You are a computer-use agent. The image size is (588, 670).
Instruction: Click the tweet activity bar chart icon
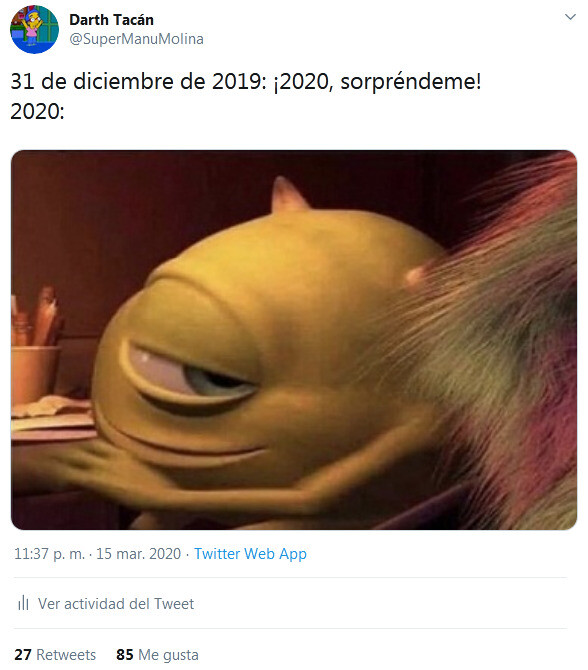click(24, 603)
